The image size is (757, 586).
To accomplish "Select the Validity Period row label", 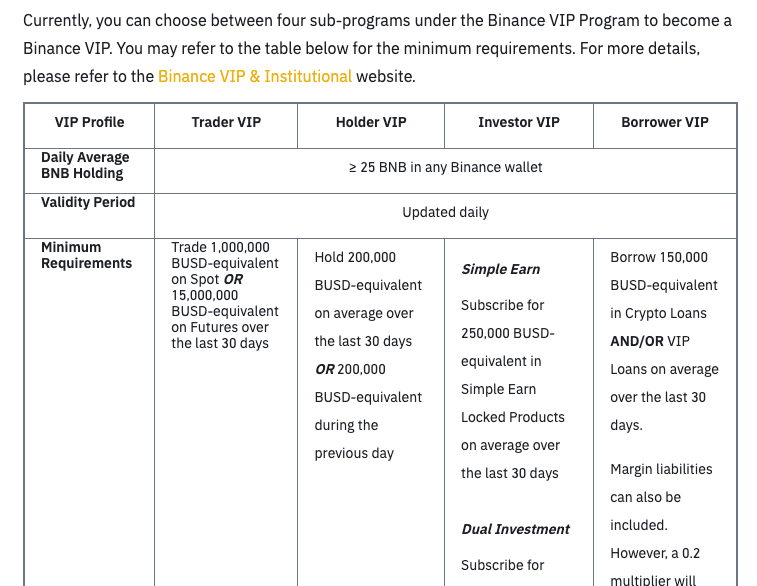I will (88, 202).
